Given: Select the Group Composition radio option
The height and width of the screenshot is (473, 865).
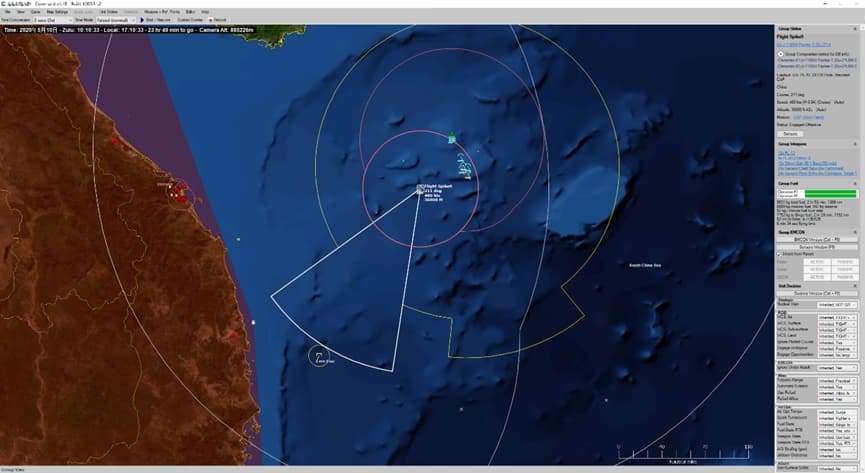Looking at the screenshot, I should tap(781, 54).
